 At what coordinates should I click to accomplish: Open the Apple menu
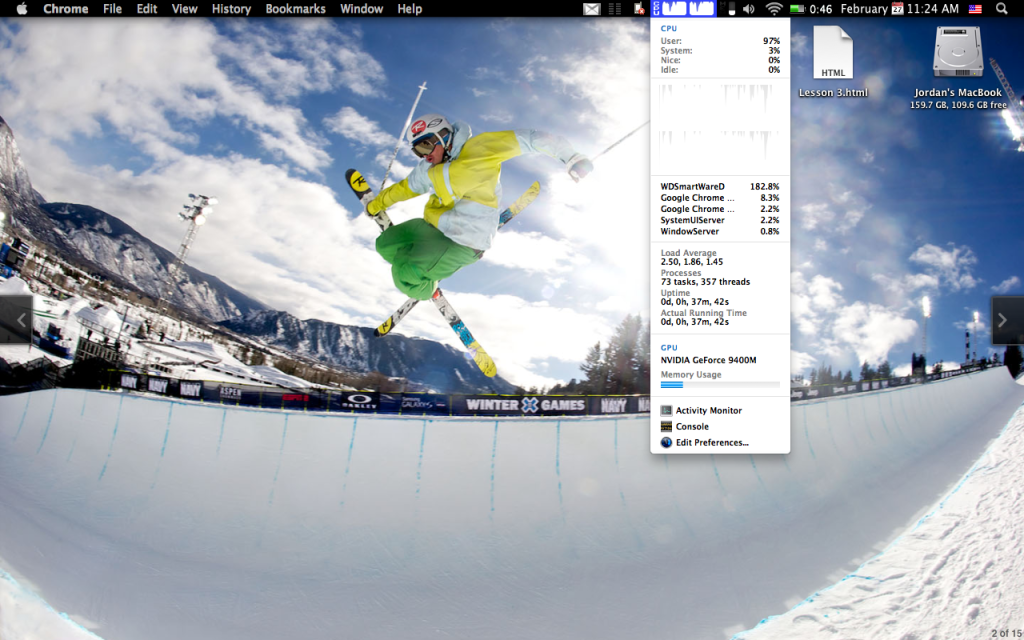22,8
